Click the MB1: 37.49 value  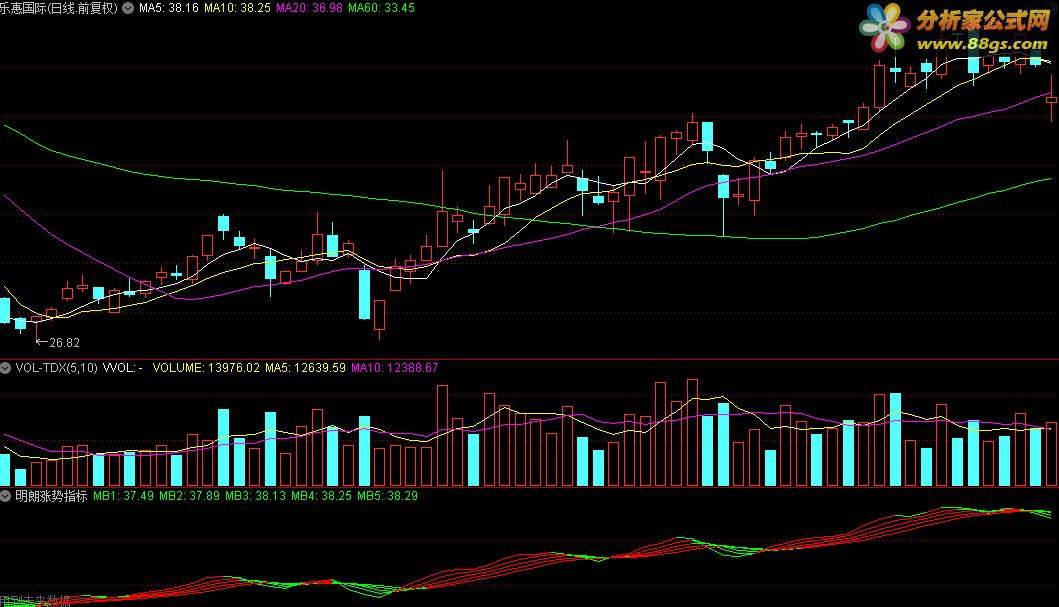pyautogui.click(x=123, y=496)
